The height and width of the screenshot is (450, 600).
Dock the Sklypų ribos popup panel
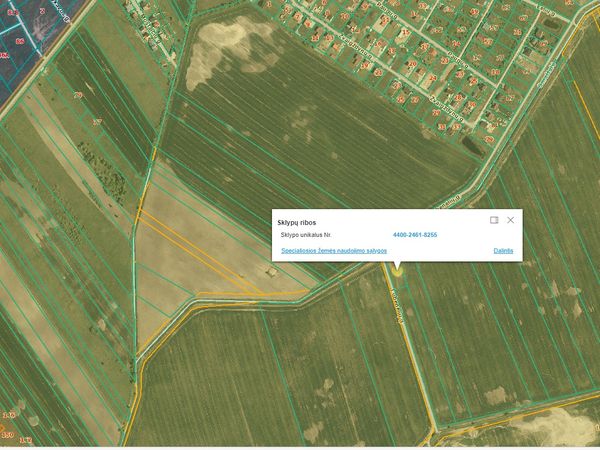click(x=494, y=220)
